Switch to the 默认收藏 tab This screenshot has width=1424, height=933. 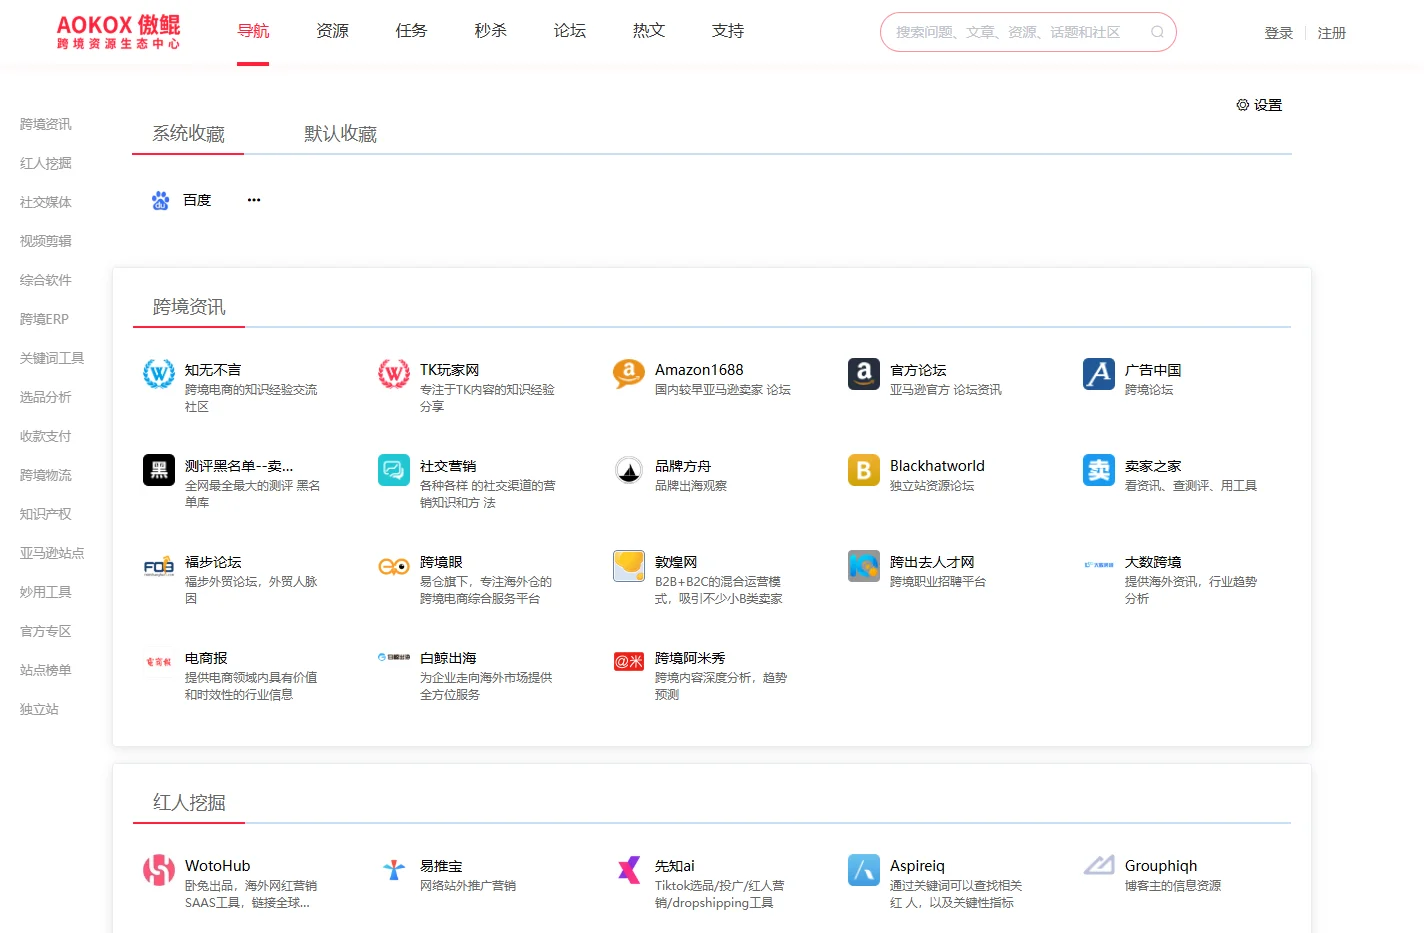(x=340, y=134)
